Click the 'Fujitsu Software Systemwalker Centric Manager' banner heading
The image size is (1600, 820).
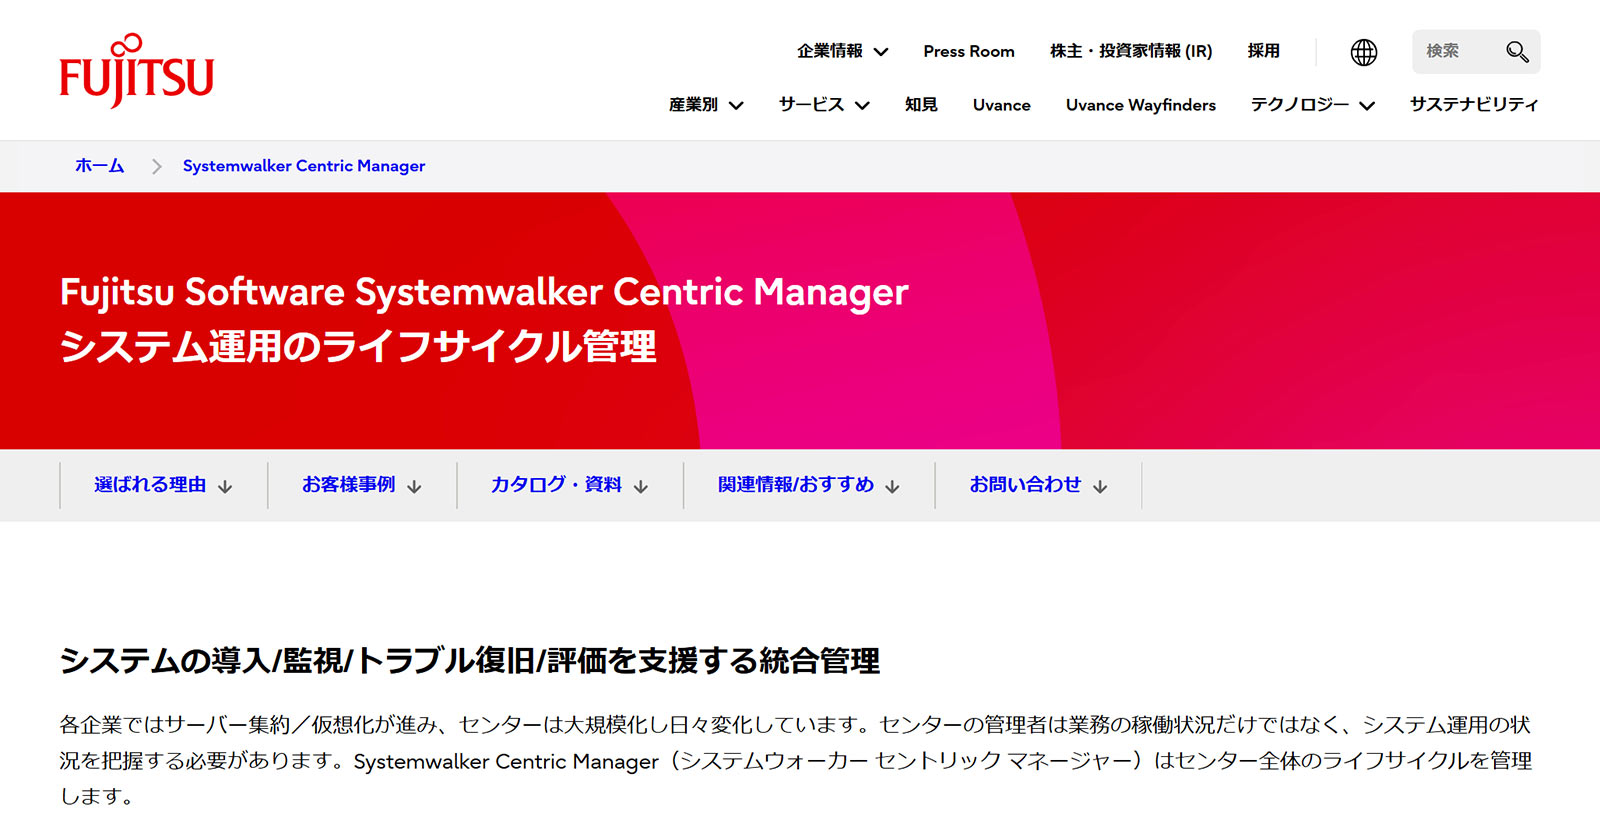pyautogui.click(x=484, y=292)
